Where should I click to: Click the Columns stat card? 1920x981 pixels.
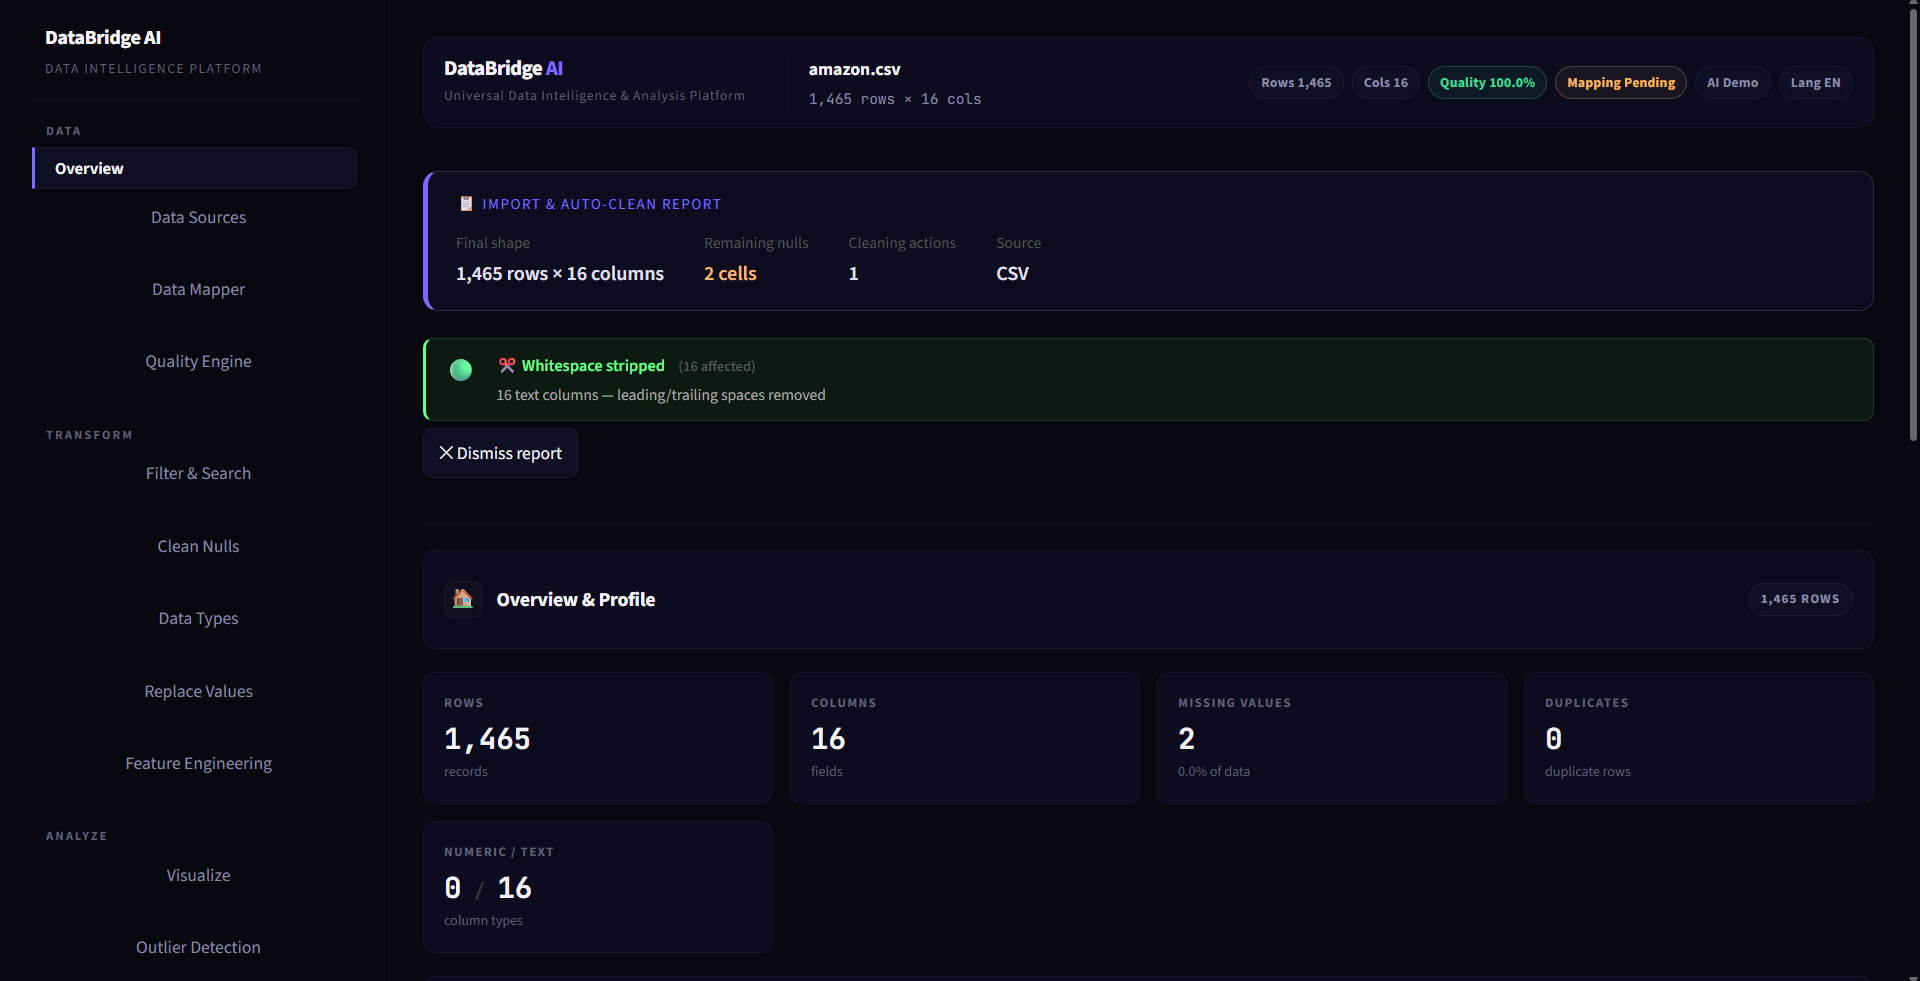coord(965,738)
